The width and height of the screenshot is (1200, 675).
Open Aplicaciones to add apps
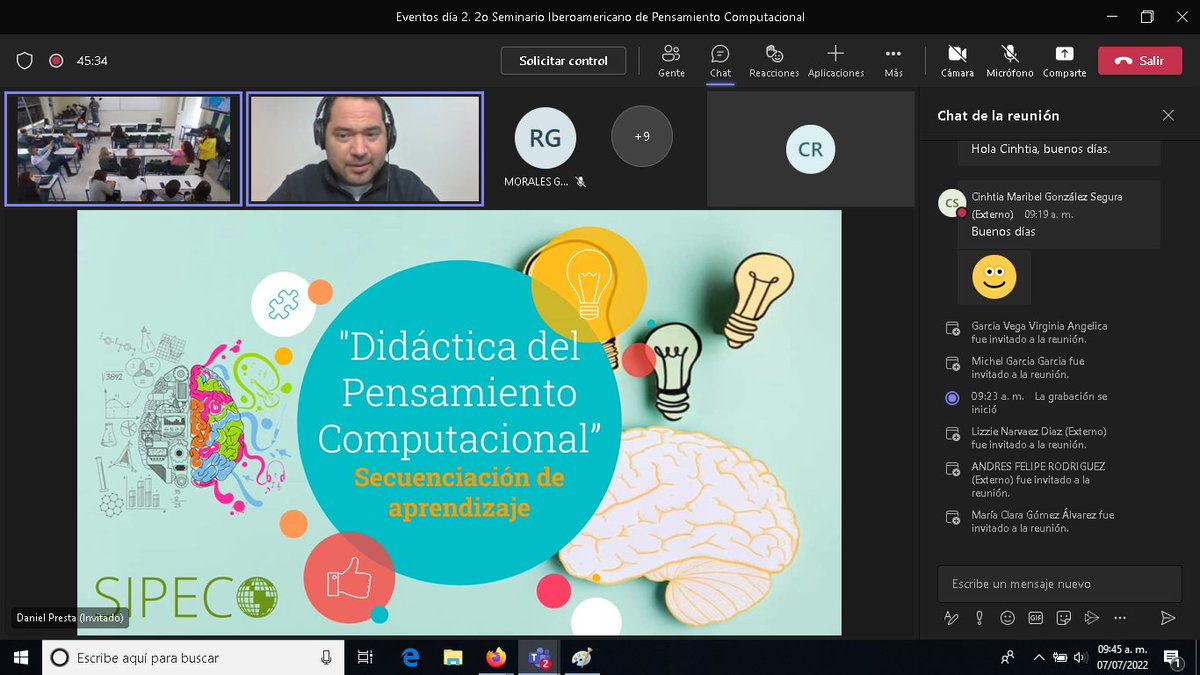pyautogui.click(x=836, y=60)
